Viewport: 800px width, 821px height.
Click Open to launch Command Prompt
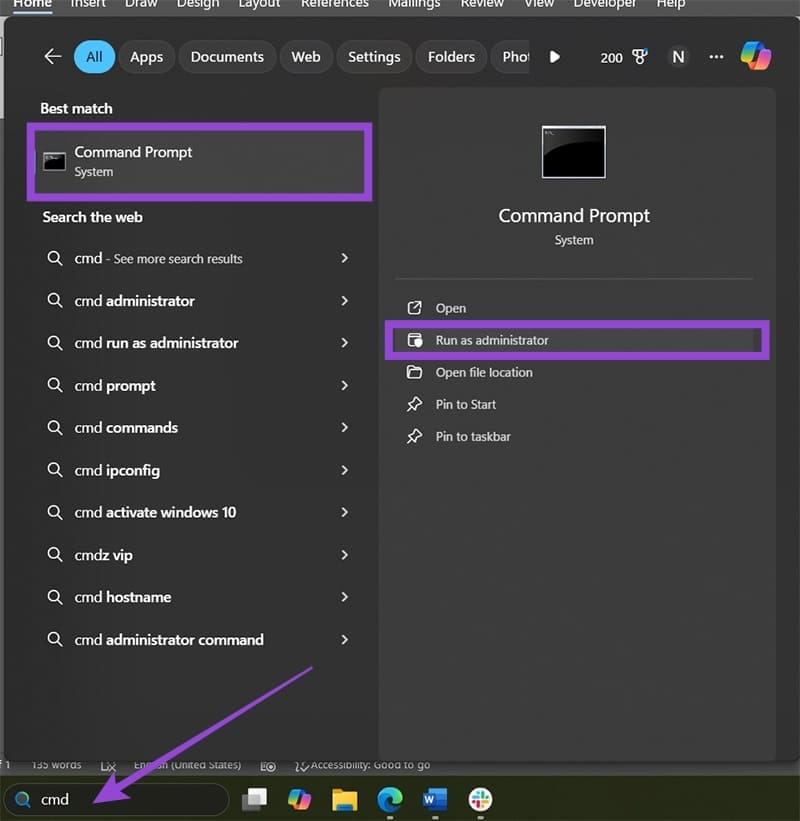(451, 308)
